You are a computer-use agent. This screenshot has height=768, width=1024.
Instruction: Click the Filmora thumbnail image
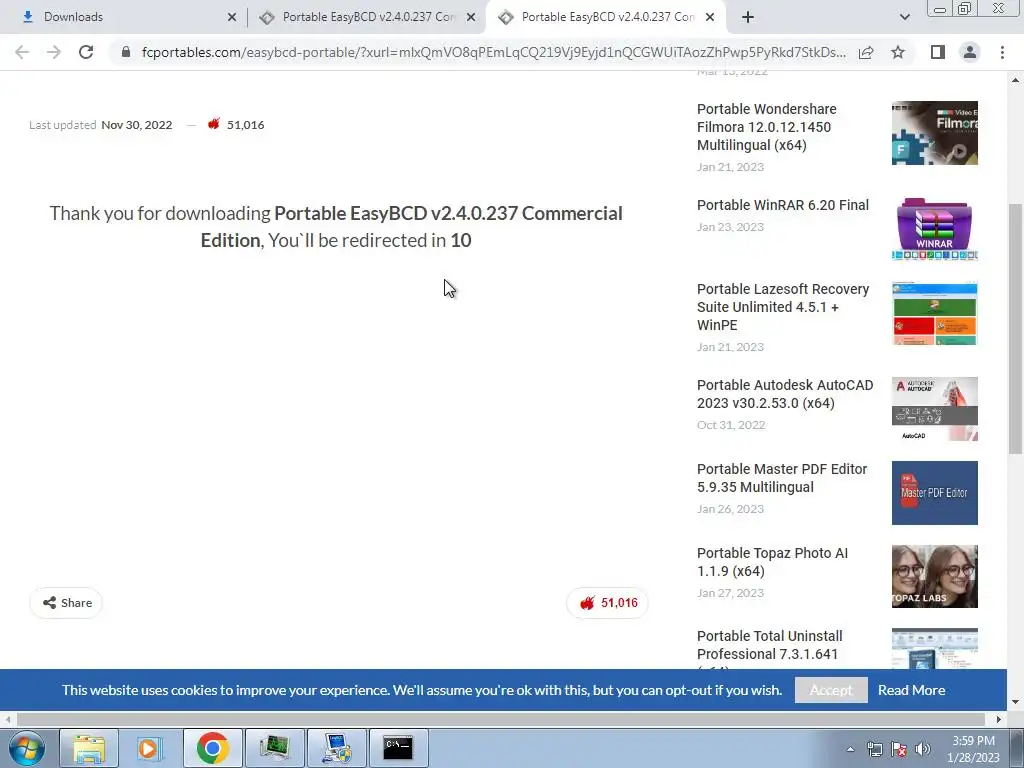pyautogui.click(x=935, y=133)
